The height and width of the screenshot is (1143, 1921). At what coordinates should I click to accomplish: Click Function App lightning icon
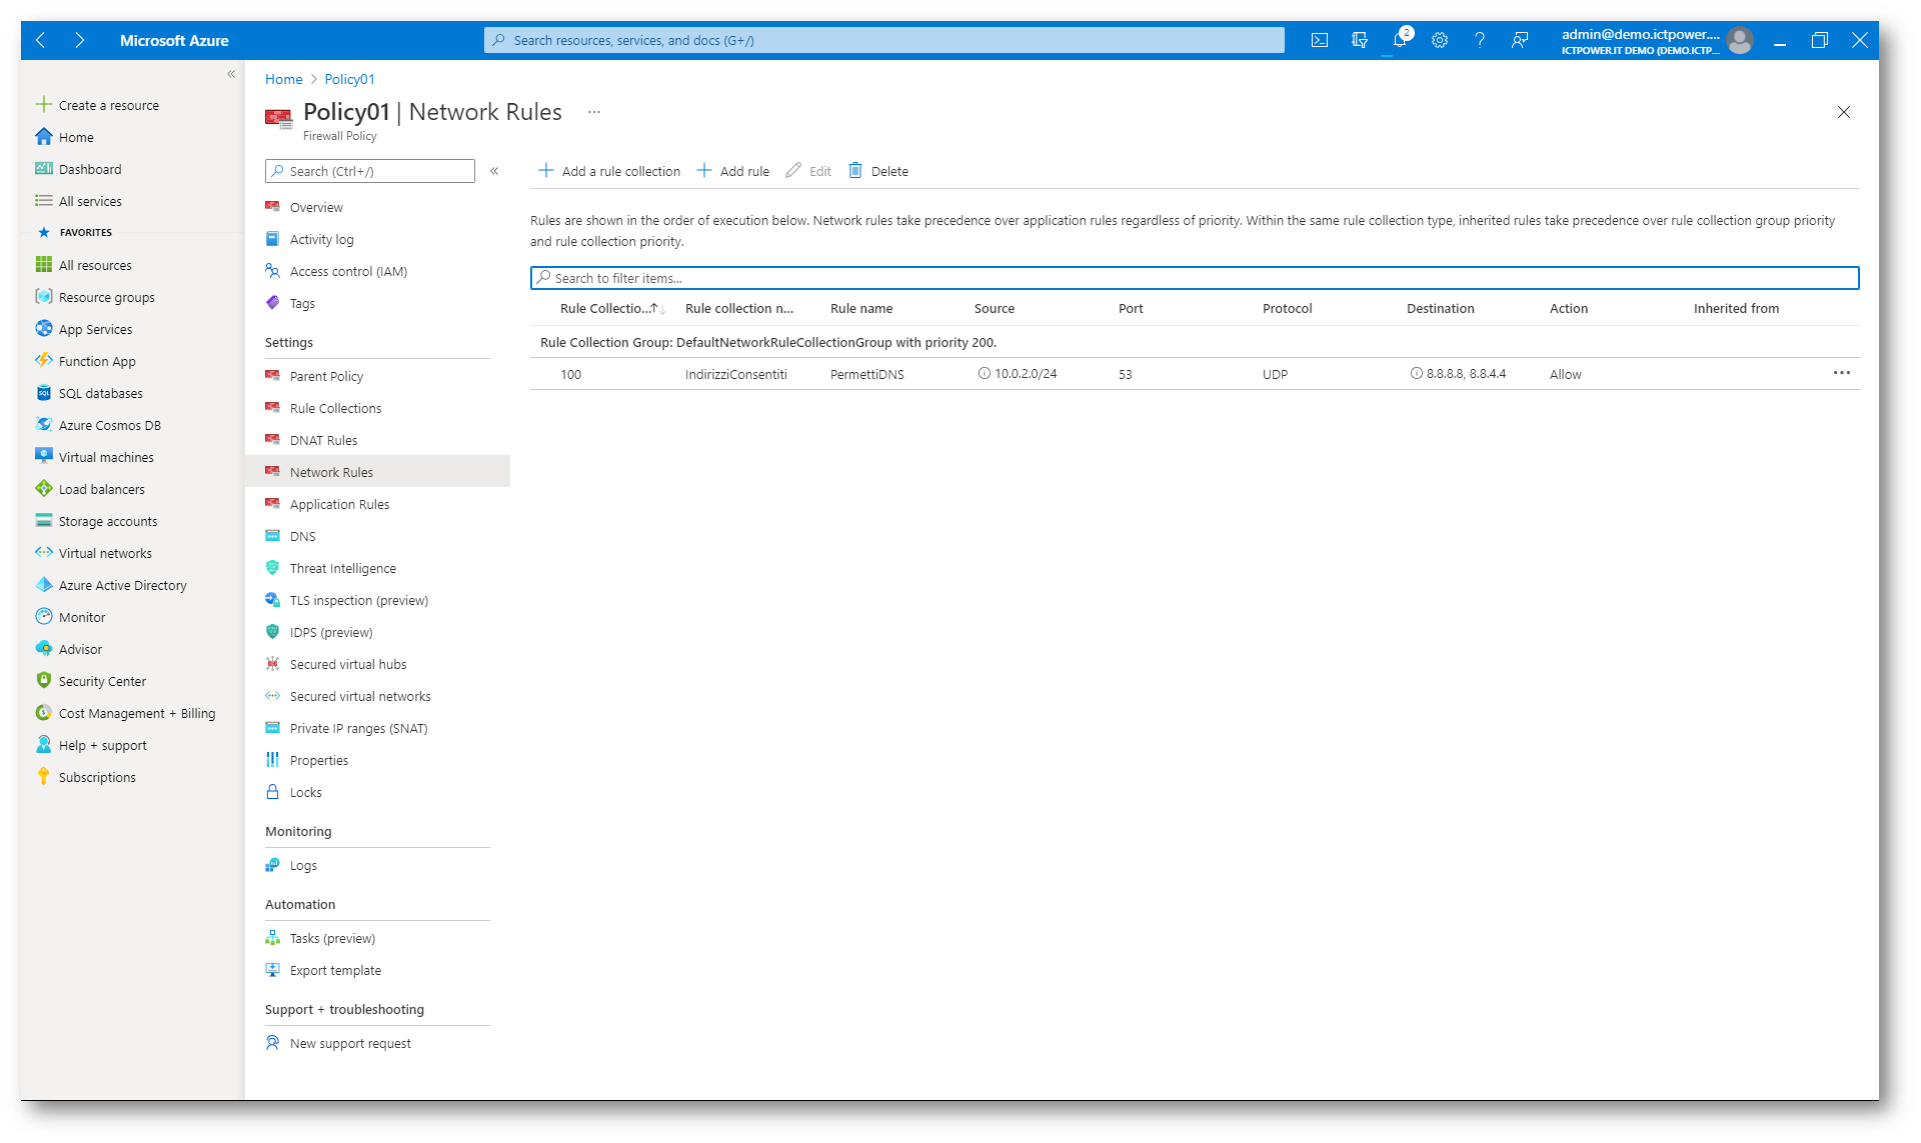44,361
